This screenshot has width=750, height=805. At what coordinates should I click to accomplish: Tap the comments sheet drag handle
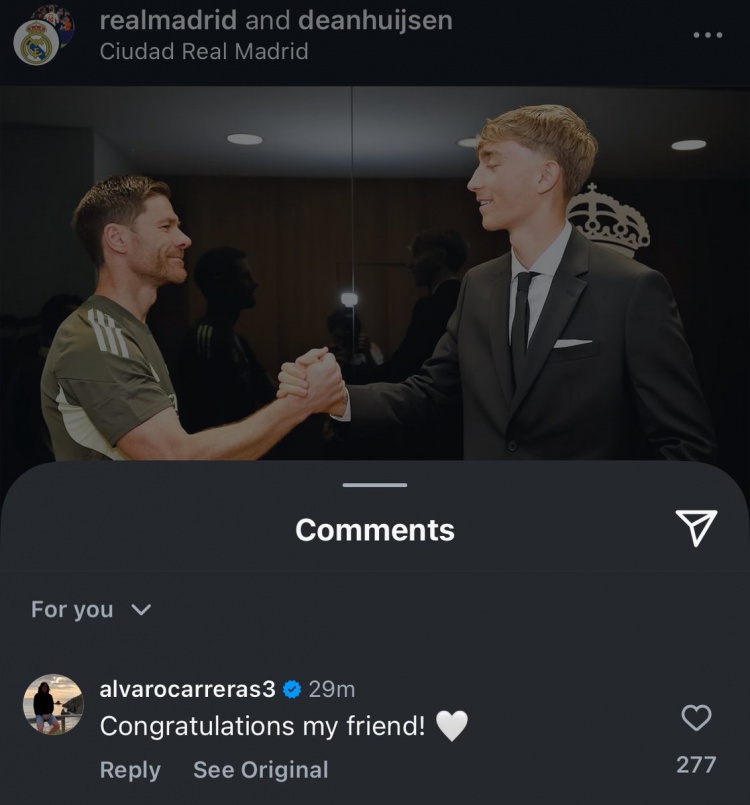click(375, 485)
